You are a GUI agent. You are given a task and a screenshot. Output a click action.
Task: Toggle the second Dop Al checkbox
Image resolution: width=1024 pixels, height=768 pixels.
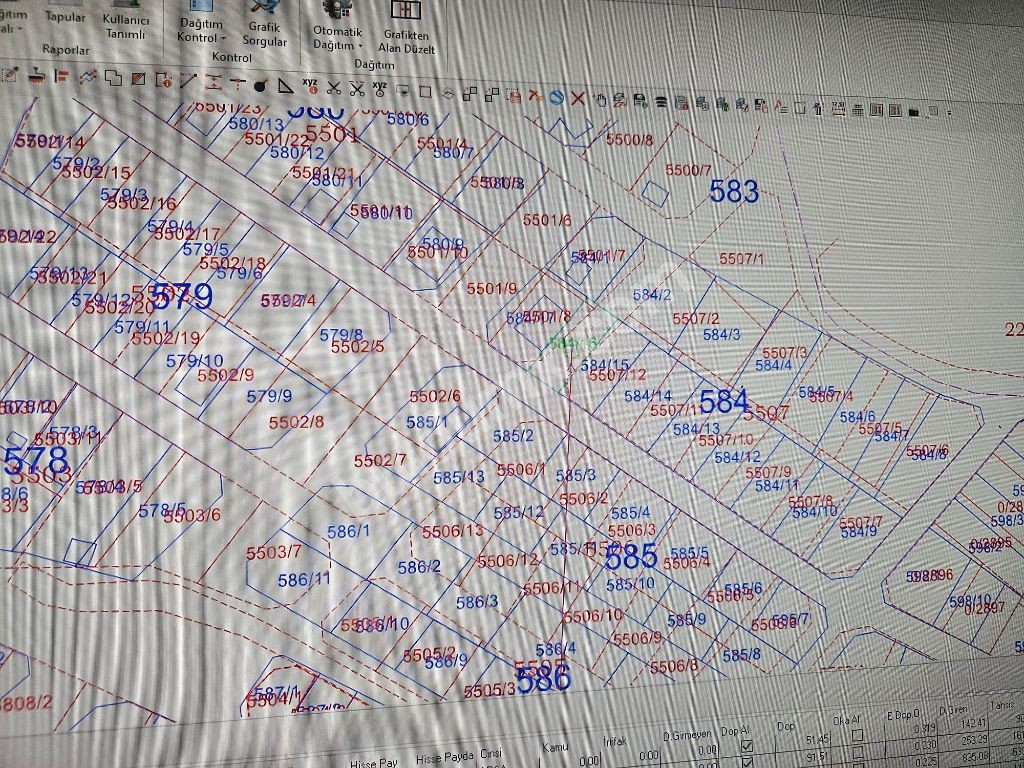(x=747, y=762)
